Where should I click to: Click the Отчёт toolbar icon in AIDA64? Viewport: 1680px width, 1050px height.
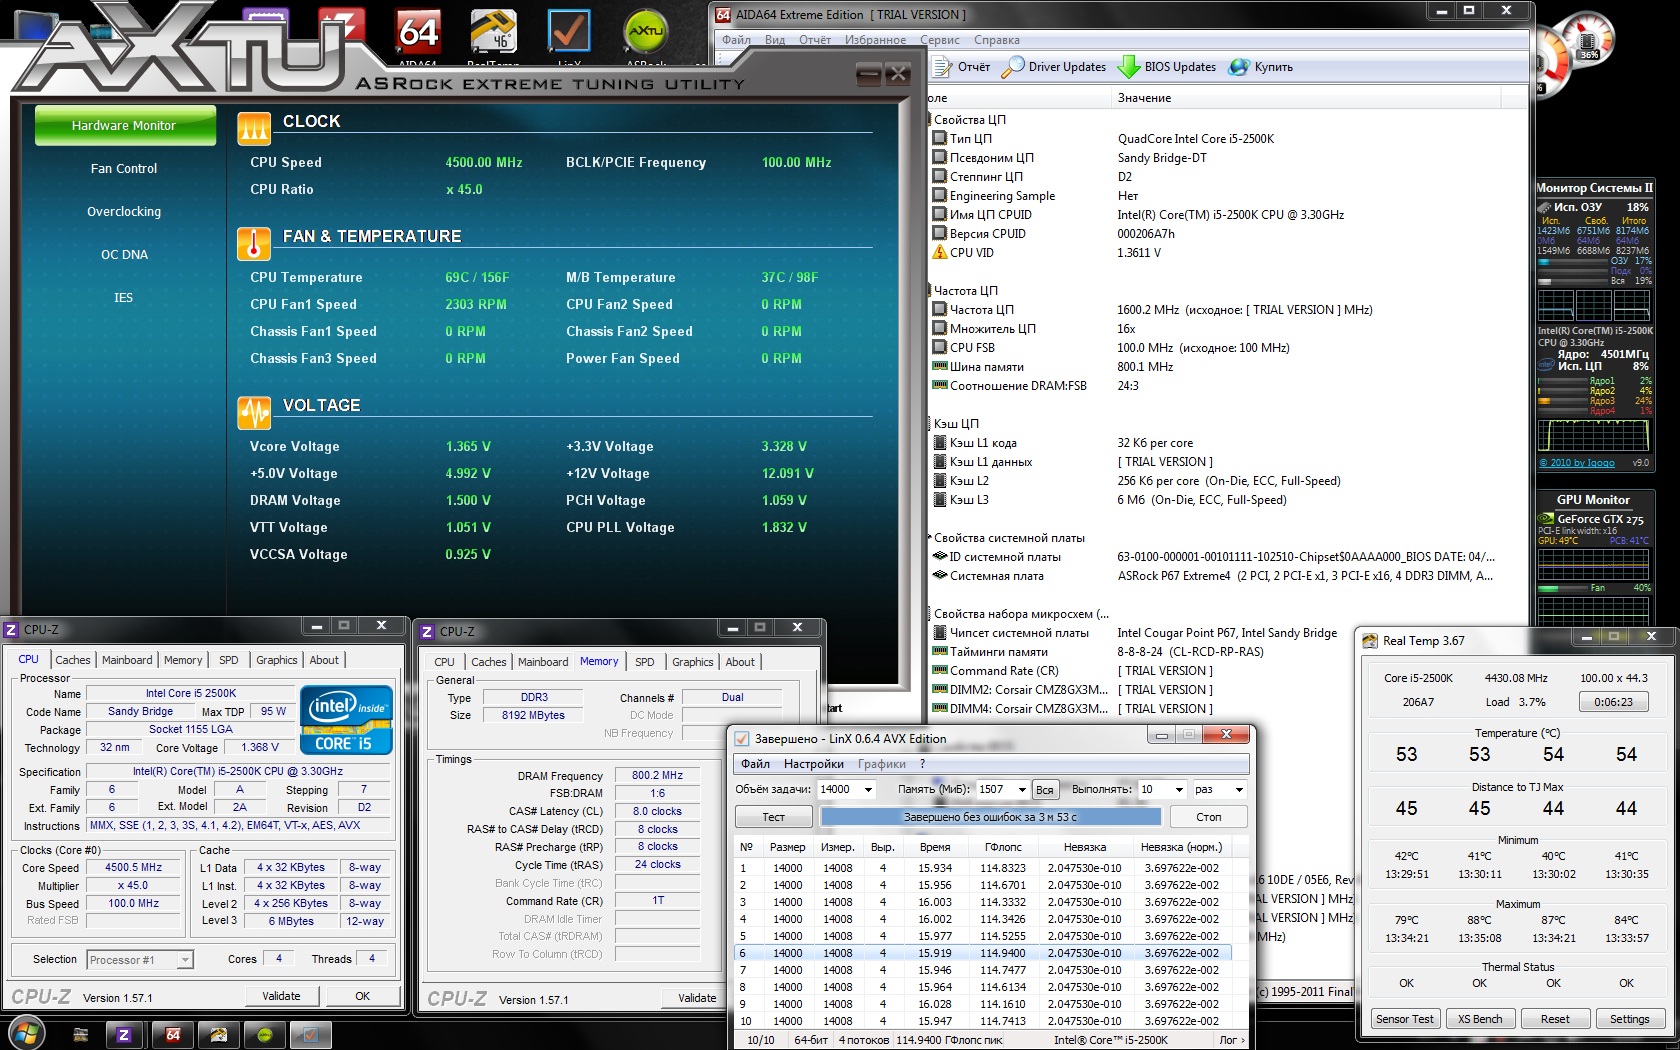coord(942,67)
